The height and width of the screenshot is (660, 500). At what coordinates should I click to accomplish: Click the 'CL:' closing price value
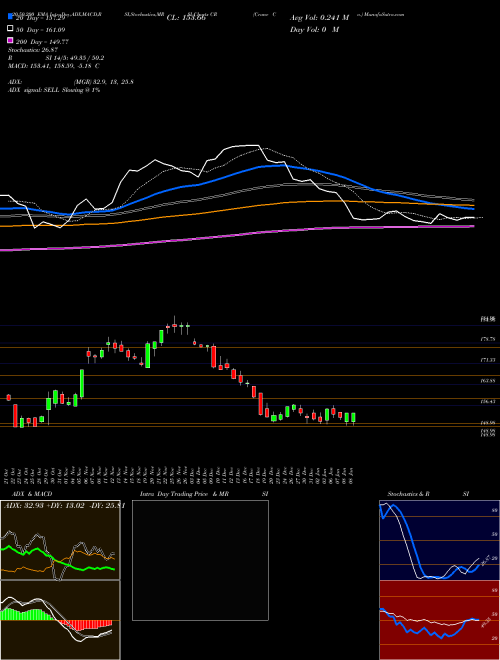coord(186,18)
